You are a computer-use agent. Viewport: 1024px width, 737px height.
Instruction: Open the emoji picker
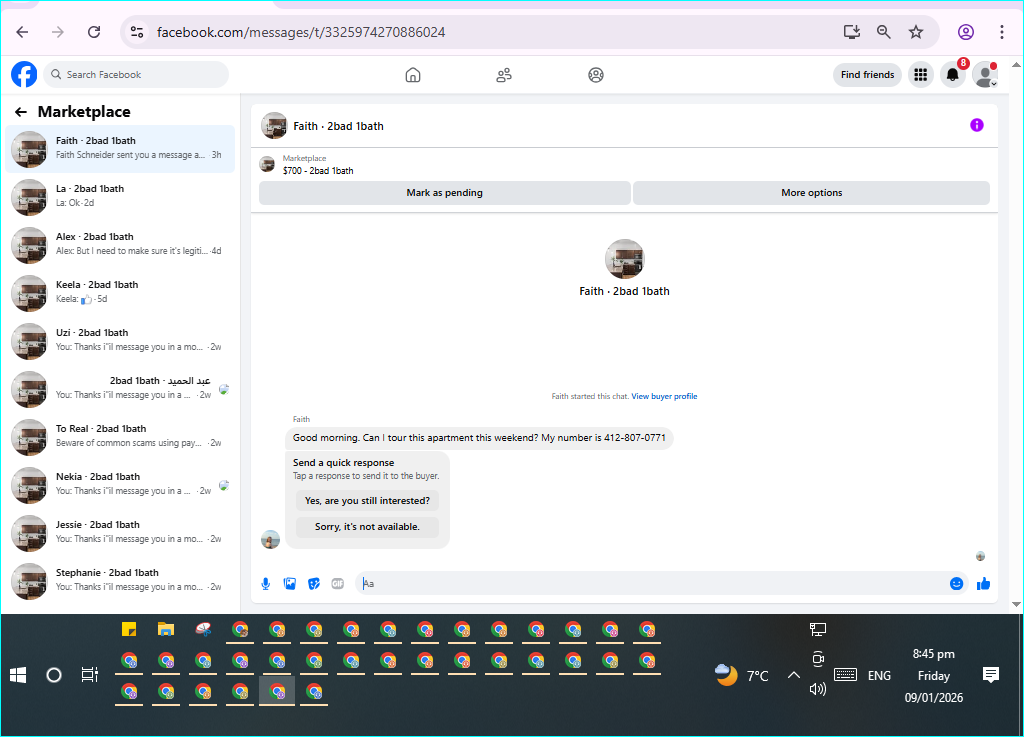[956, 584]
